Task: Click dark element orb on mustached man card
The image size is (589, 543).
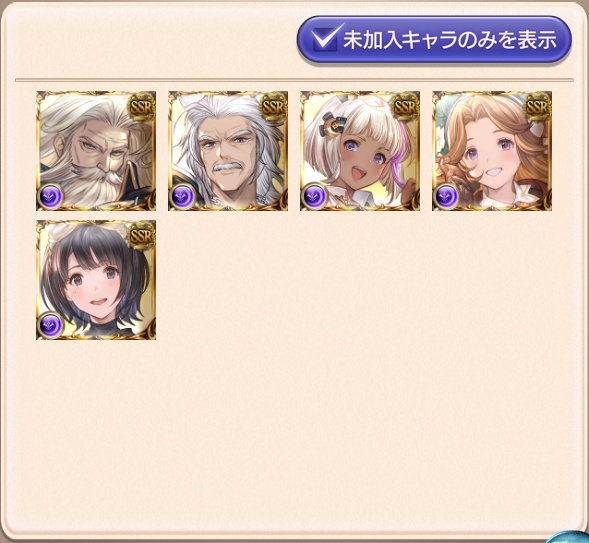Action: (183, 196)
